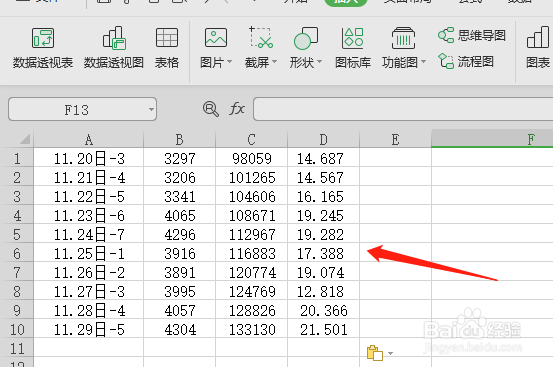Select cell containing 20.366
This screenshot has height=367, width=553.
pos(323,311)
